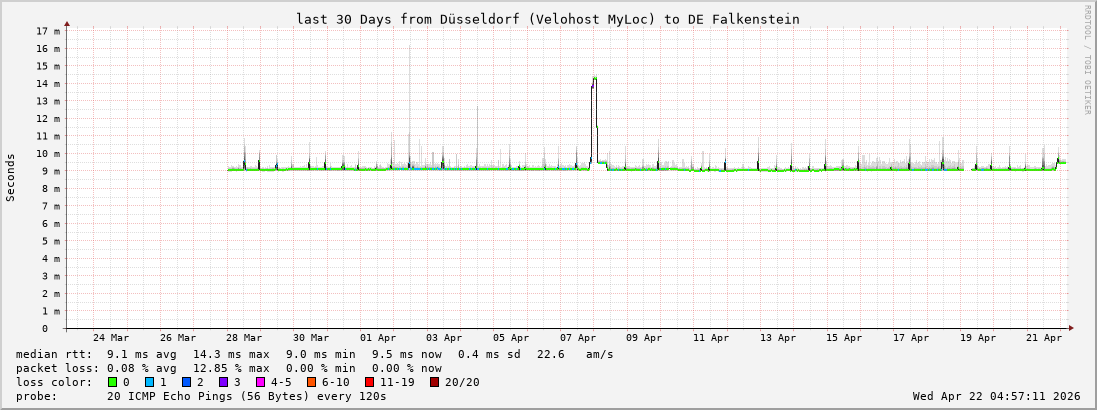Click the light blue 1 loss swatch
Viewport: 1097px width, 410px height.
(149, 382)
